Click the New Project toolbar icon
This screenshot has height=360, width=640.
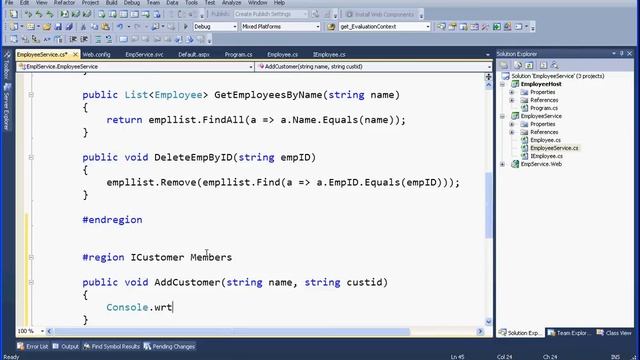(x=14, y=27)
